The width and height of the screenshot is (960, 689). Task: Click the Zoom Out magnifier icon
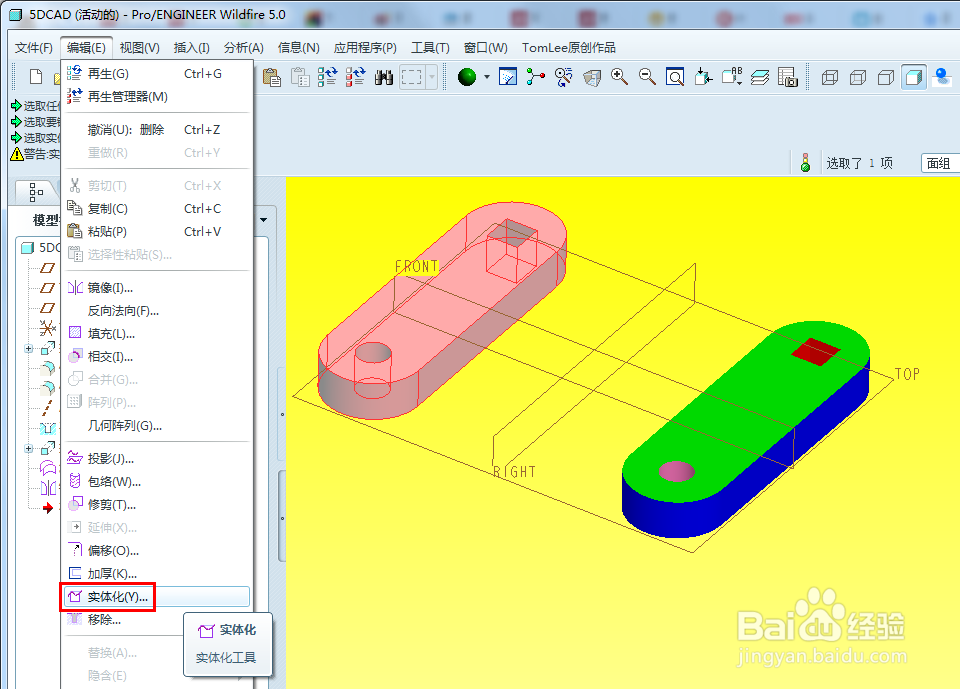pos(647,77)
